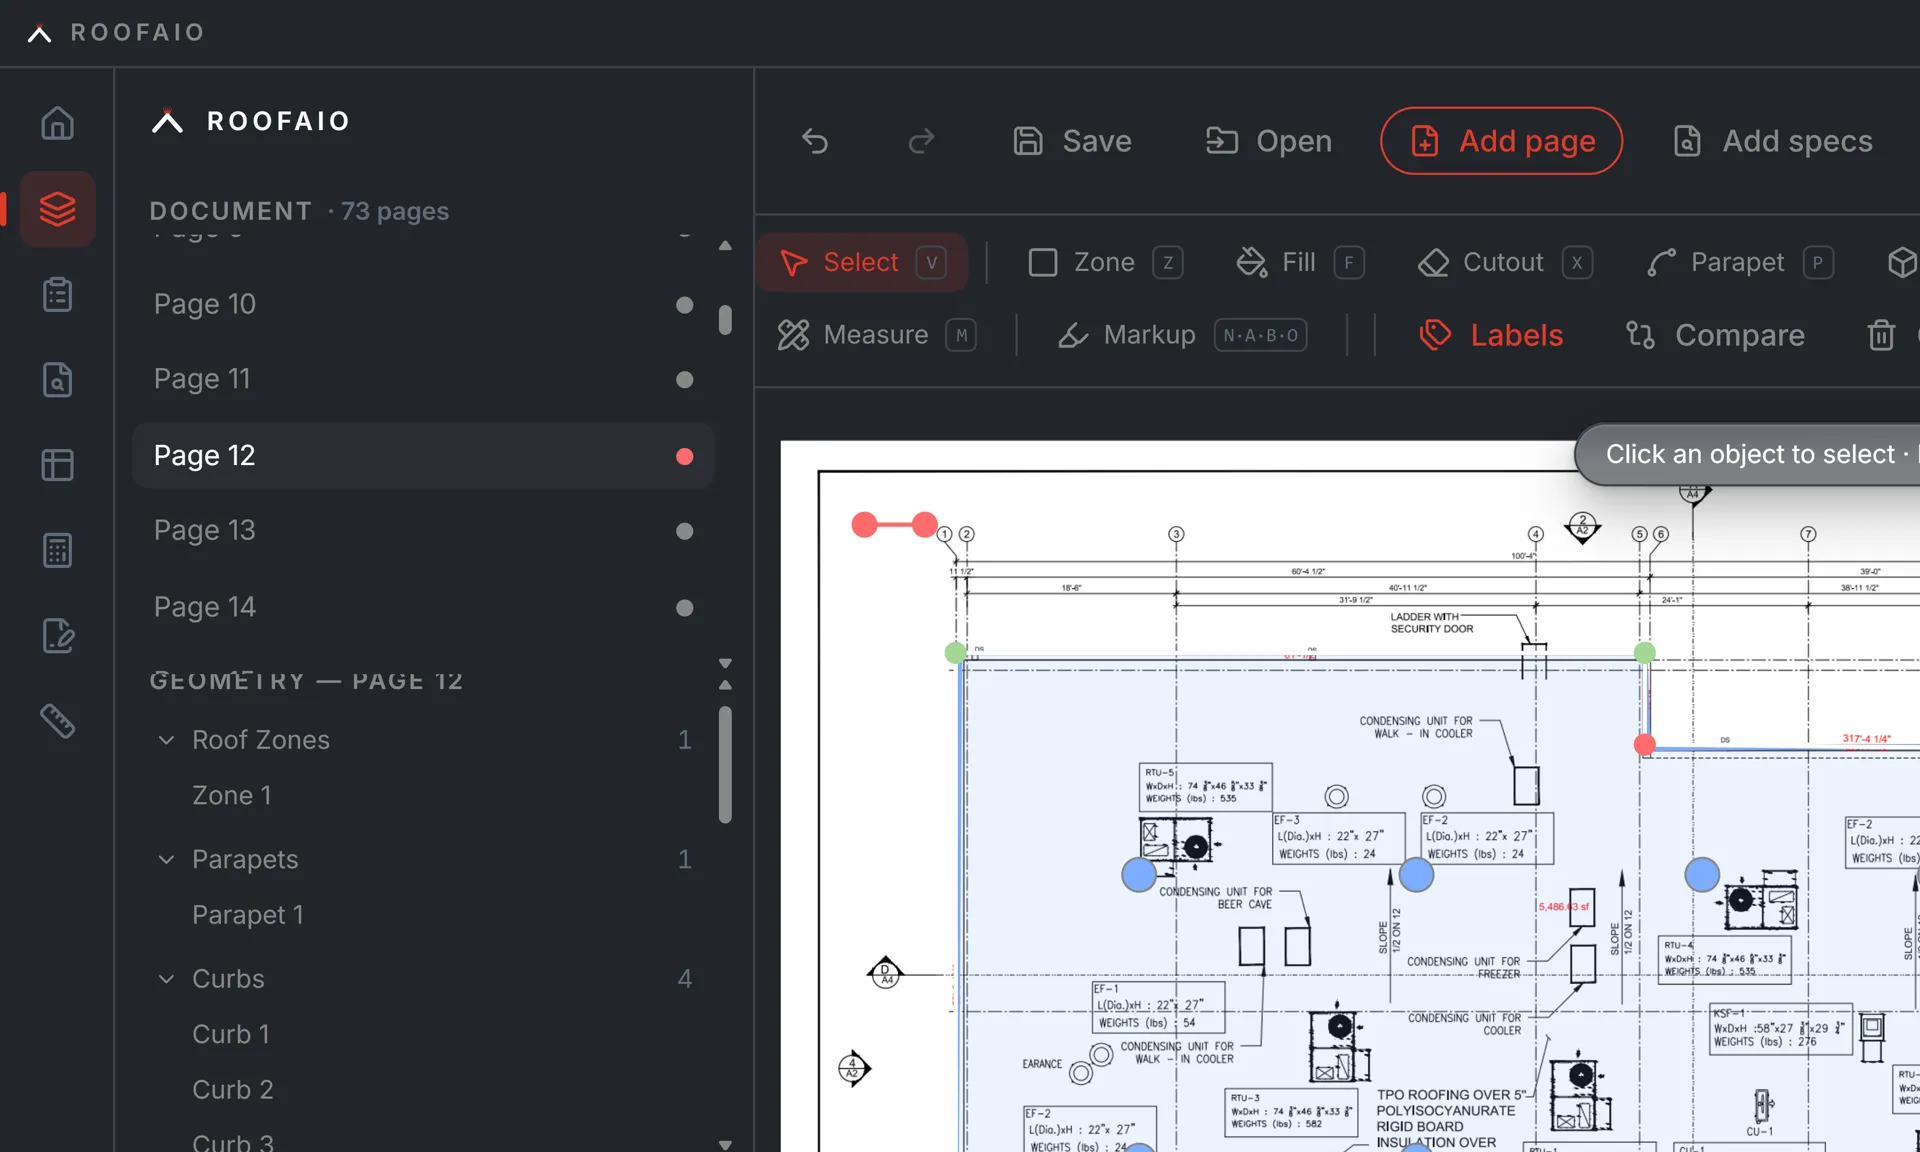Select Page 12 in document list
The image size is (1920, 1152).
[x=423, y=456]
